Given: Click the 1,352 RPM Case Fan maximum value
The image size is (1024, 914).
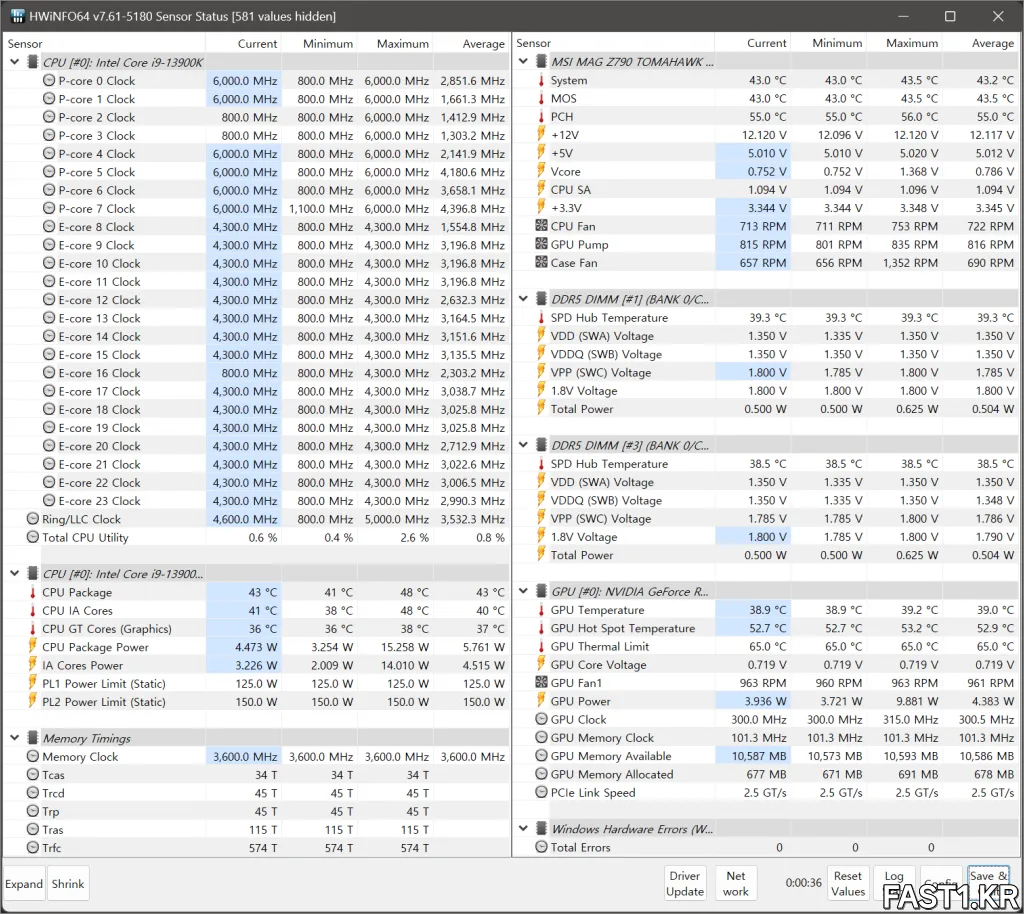Looking at the screenshot, I should tap(910, 263).
